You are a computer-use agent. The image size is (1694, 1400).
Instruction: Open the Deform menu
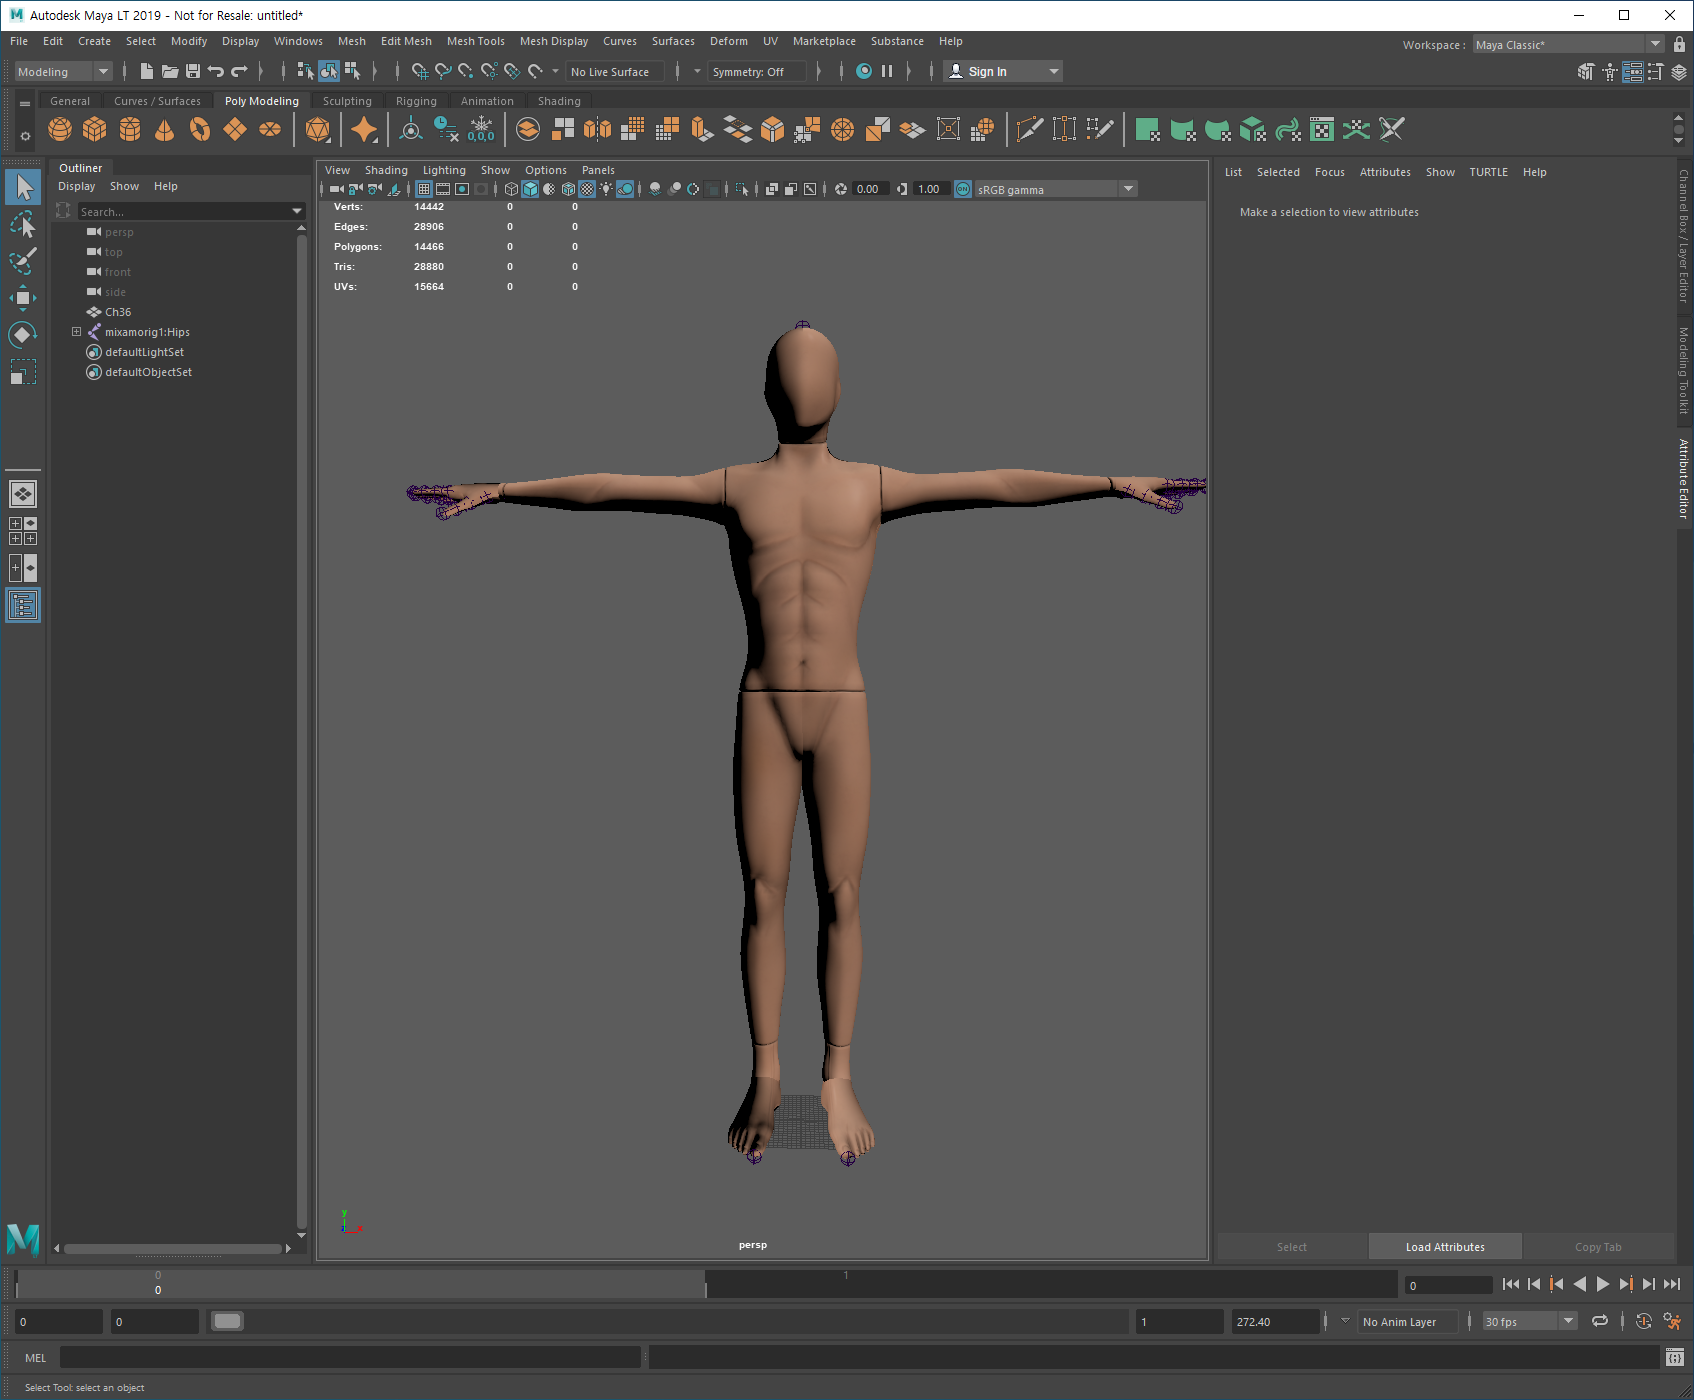[729, 41]
